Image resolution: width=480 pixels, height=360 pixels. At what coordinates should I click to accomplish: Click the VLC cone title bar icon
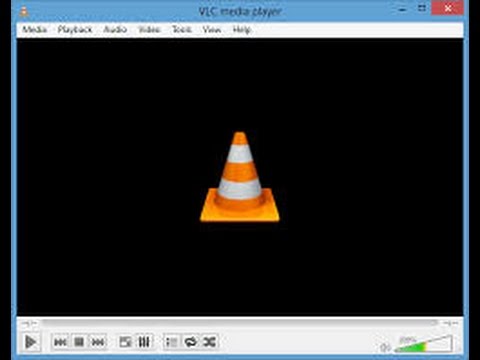pyautogui.click(x=24, y=11)
